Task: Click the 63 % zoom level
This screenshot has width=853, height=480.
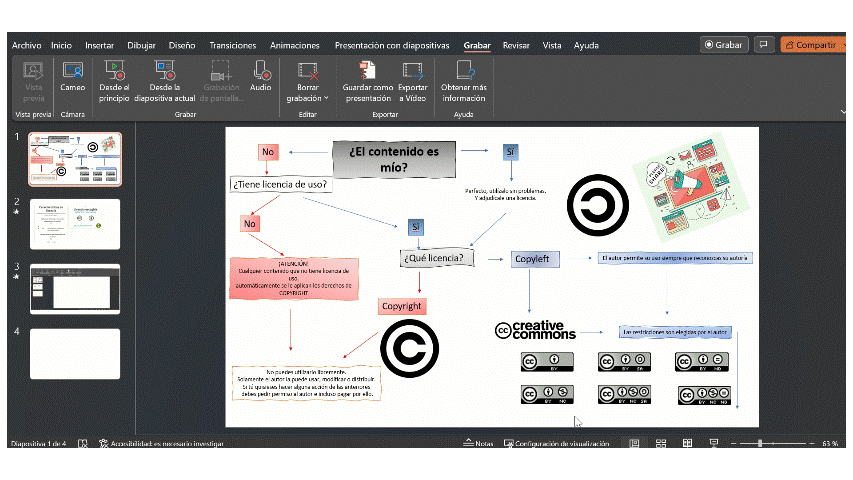Action: [x=830, y=444]
